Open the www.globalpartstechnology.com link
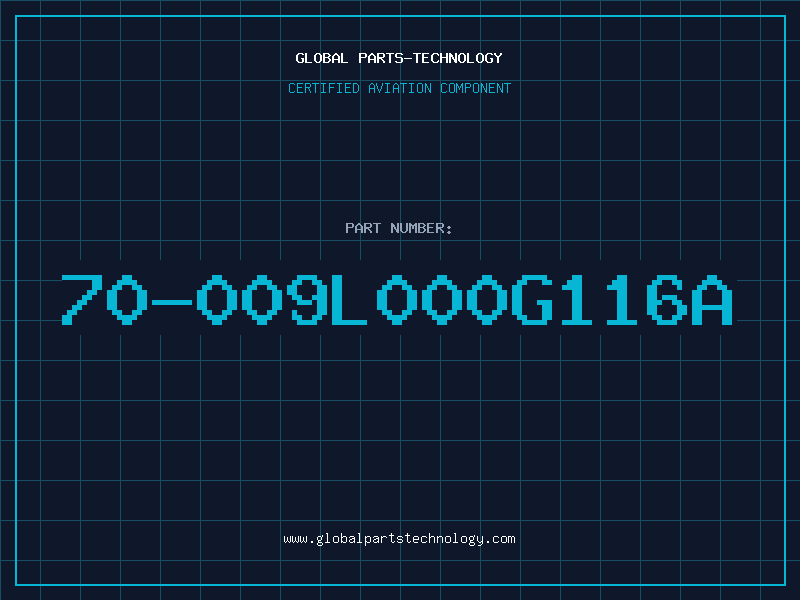The width and height of the screenshot is (800, 600). pyautogui.click(x=399, y=539)
